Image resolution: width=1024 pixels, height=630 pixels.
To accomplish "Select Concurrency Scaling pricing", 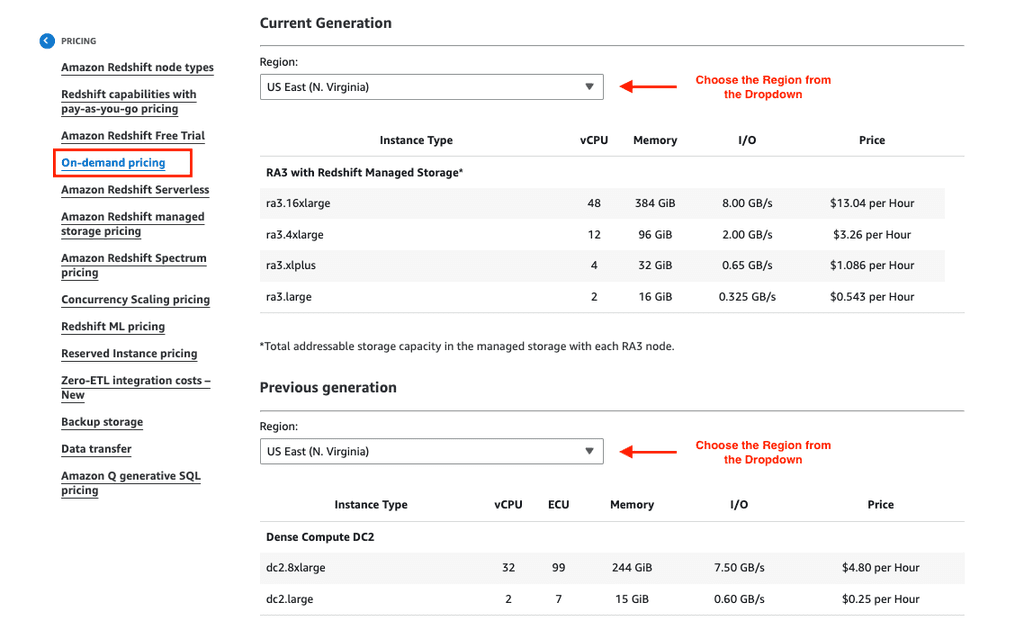I will (x=135, y=299).
